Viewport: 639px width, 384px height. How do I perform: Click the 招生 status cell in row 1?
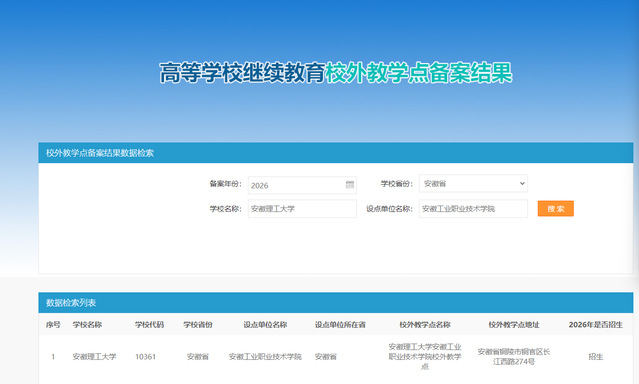[x=595, y=357]
